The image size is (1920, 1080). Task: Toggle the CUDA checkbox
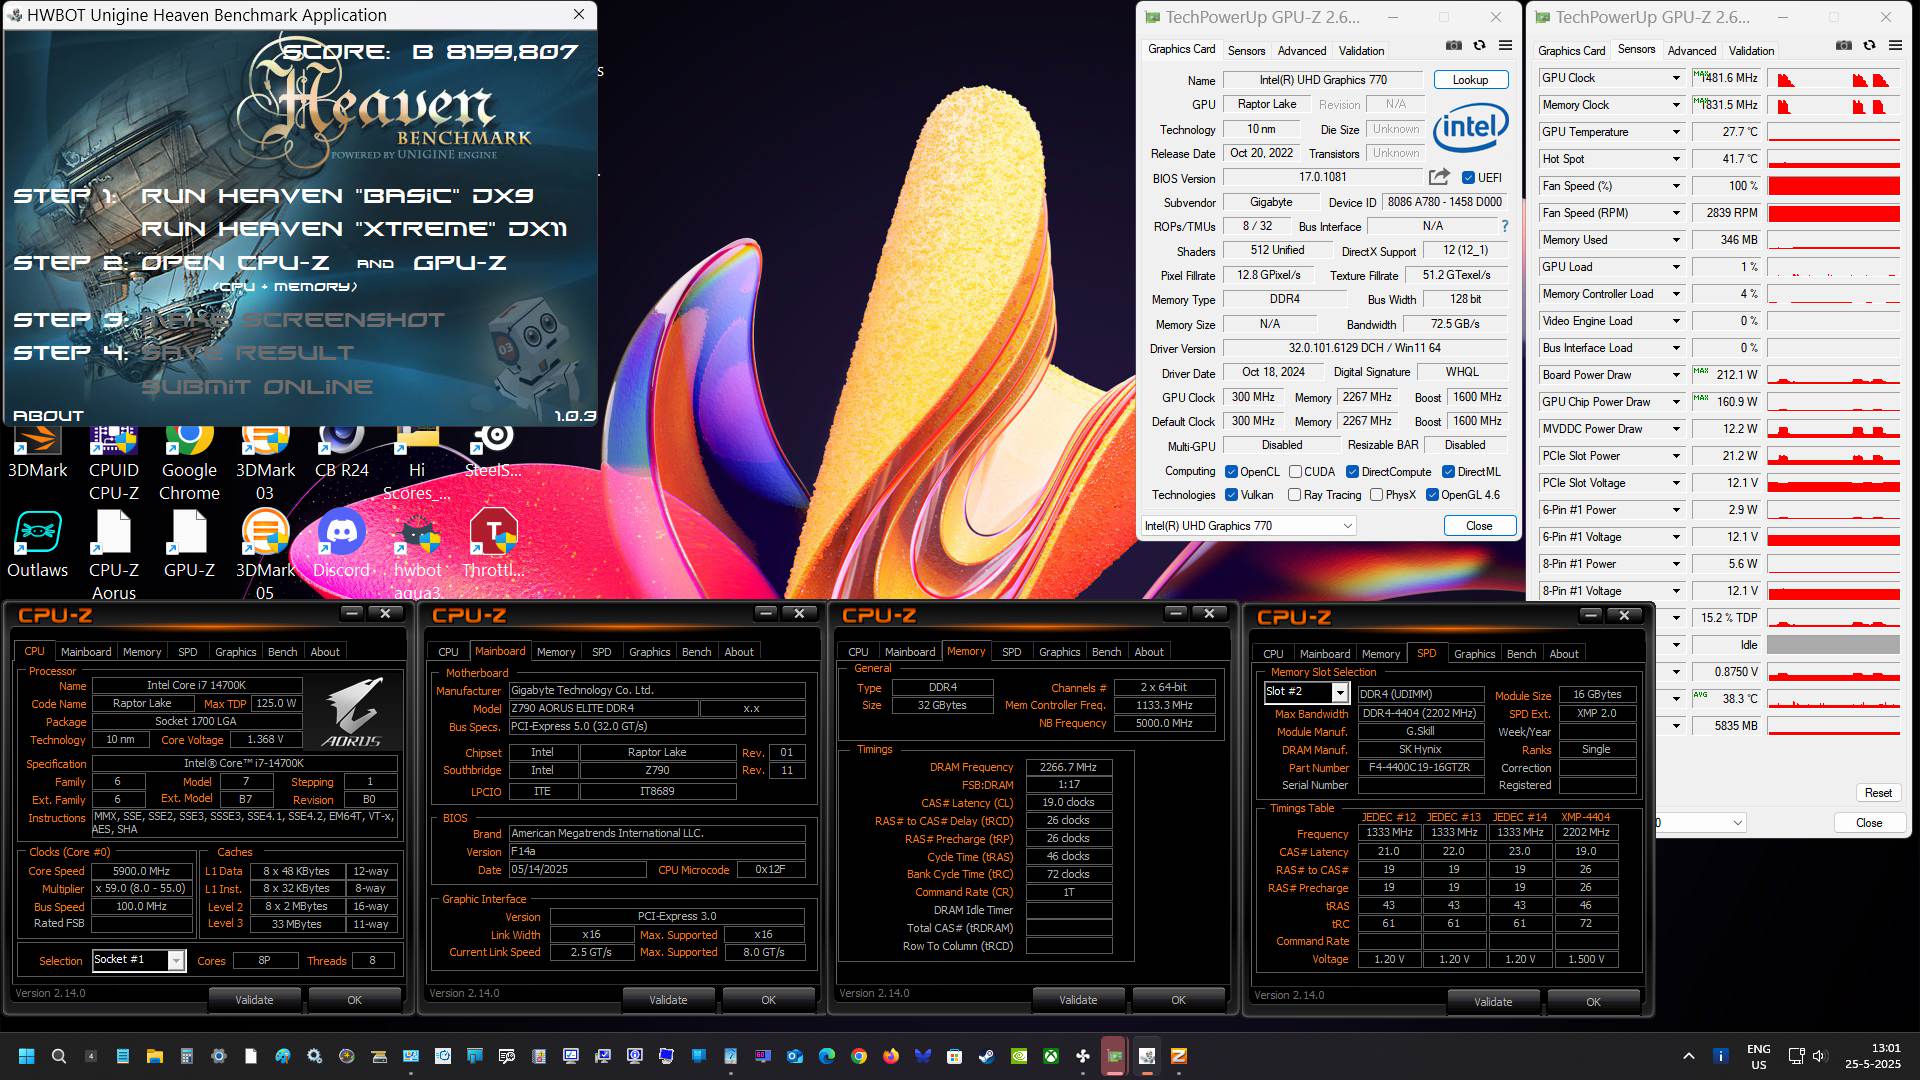click(x=1295, y=472)
